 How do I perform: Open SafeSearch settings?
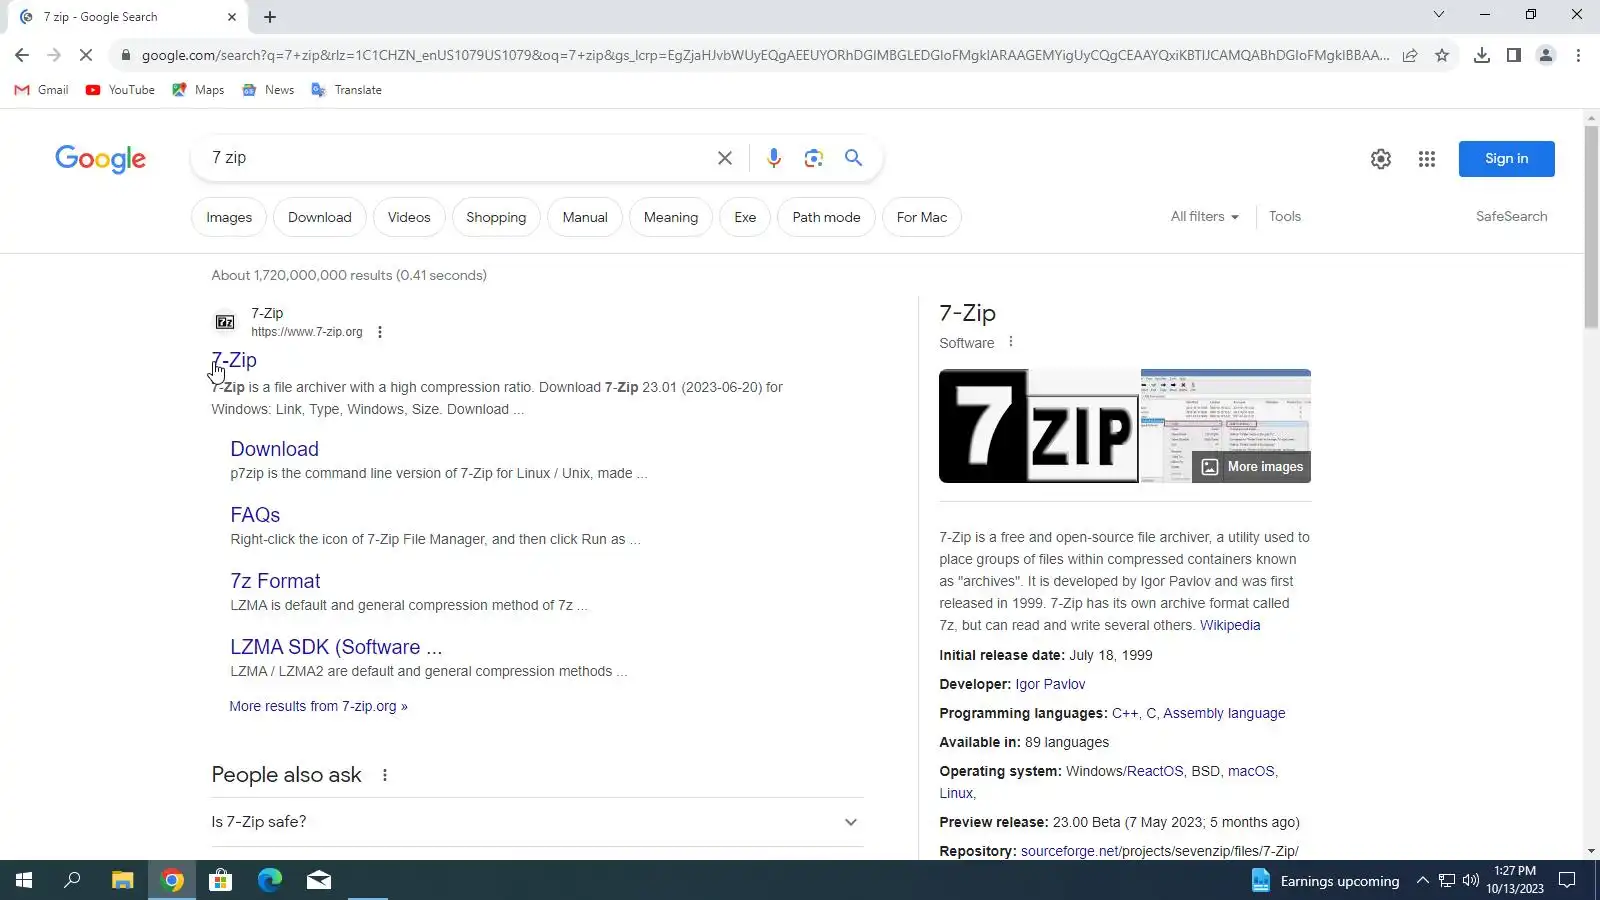(x=1511, y=216)
